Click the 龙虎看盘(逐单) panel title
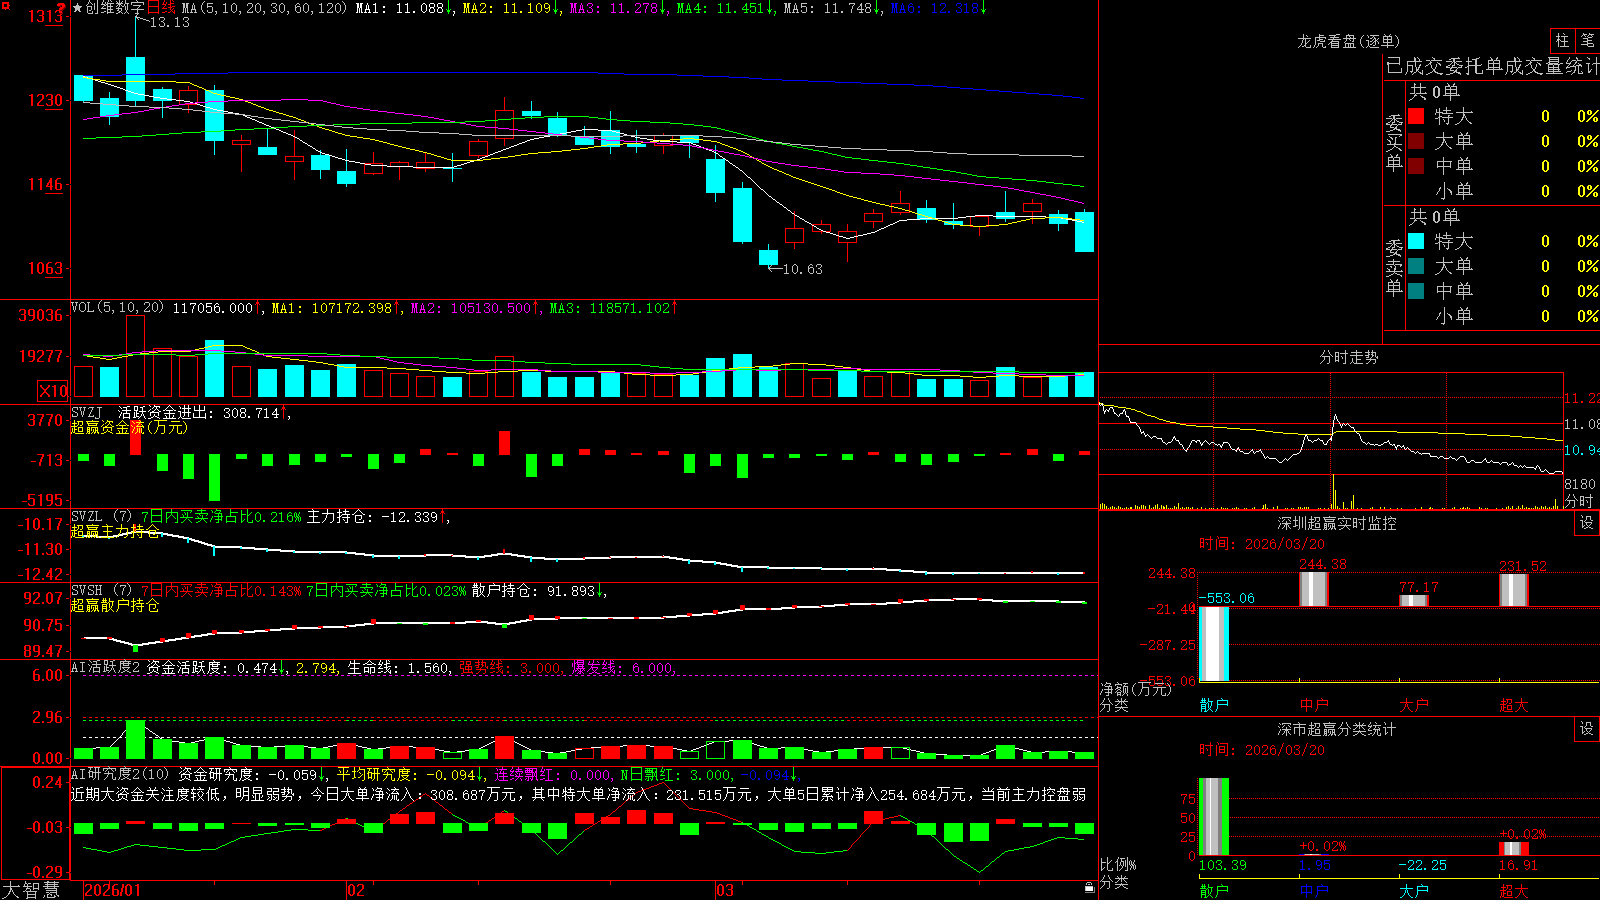The width and height of the screenshot is (1600, 900). click(1348, 41)
